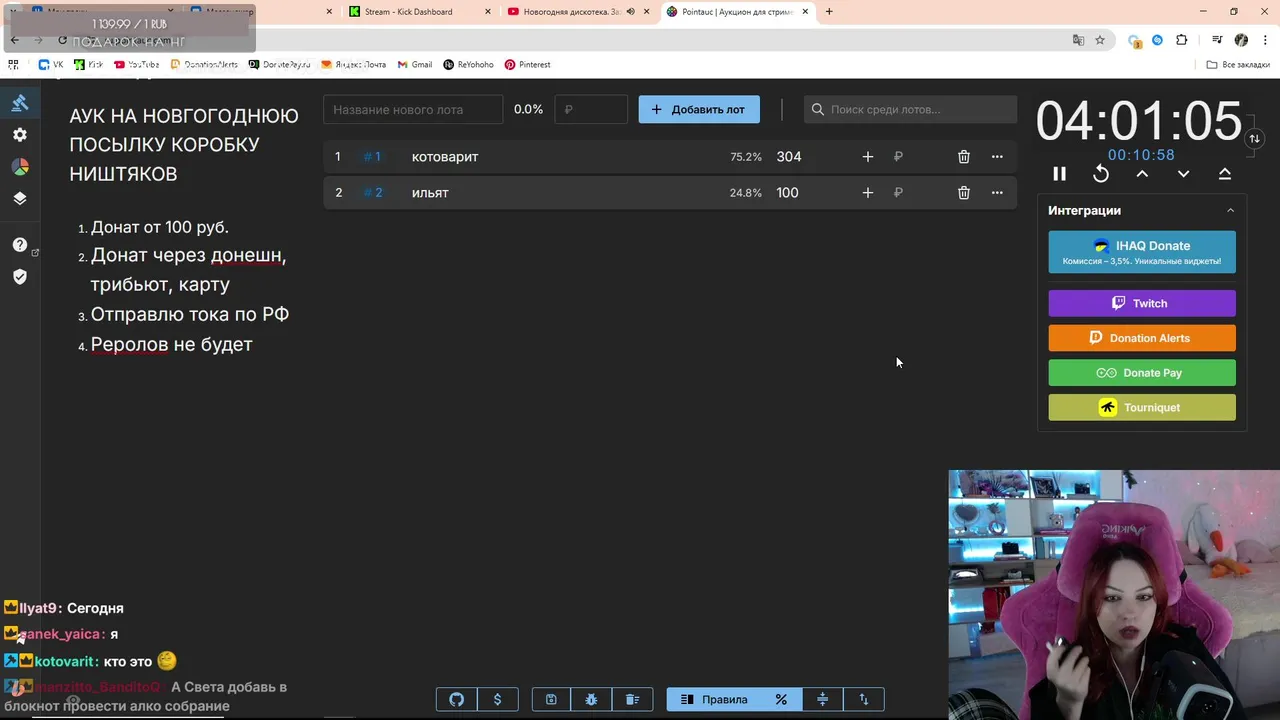
Task: Toggle the sort arrows in bottom toolbar
Action: click(864, 700)
